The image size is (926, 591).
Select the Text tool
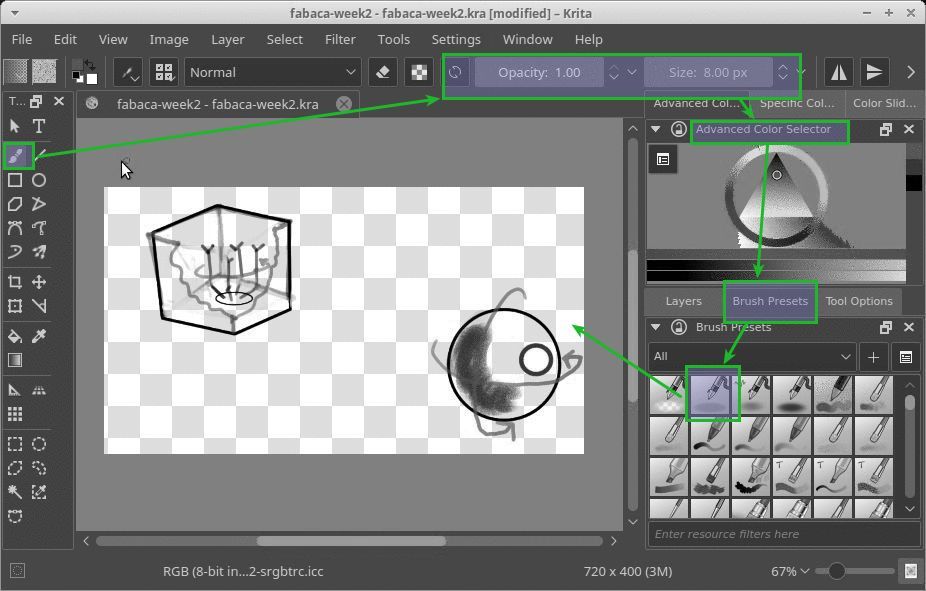click(x=38, y=126)
